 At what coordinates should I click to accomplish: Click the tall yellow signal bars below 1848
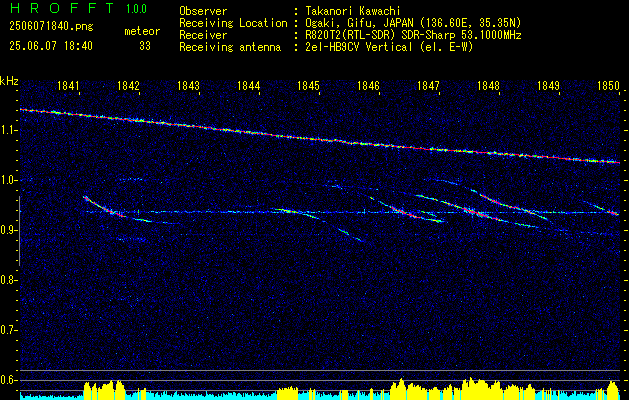point(481,388)
